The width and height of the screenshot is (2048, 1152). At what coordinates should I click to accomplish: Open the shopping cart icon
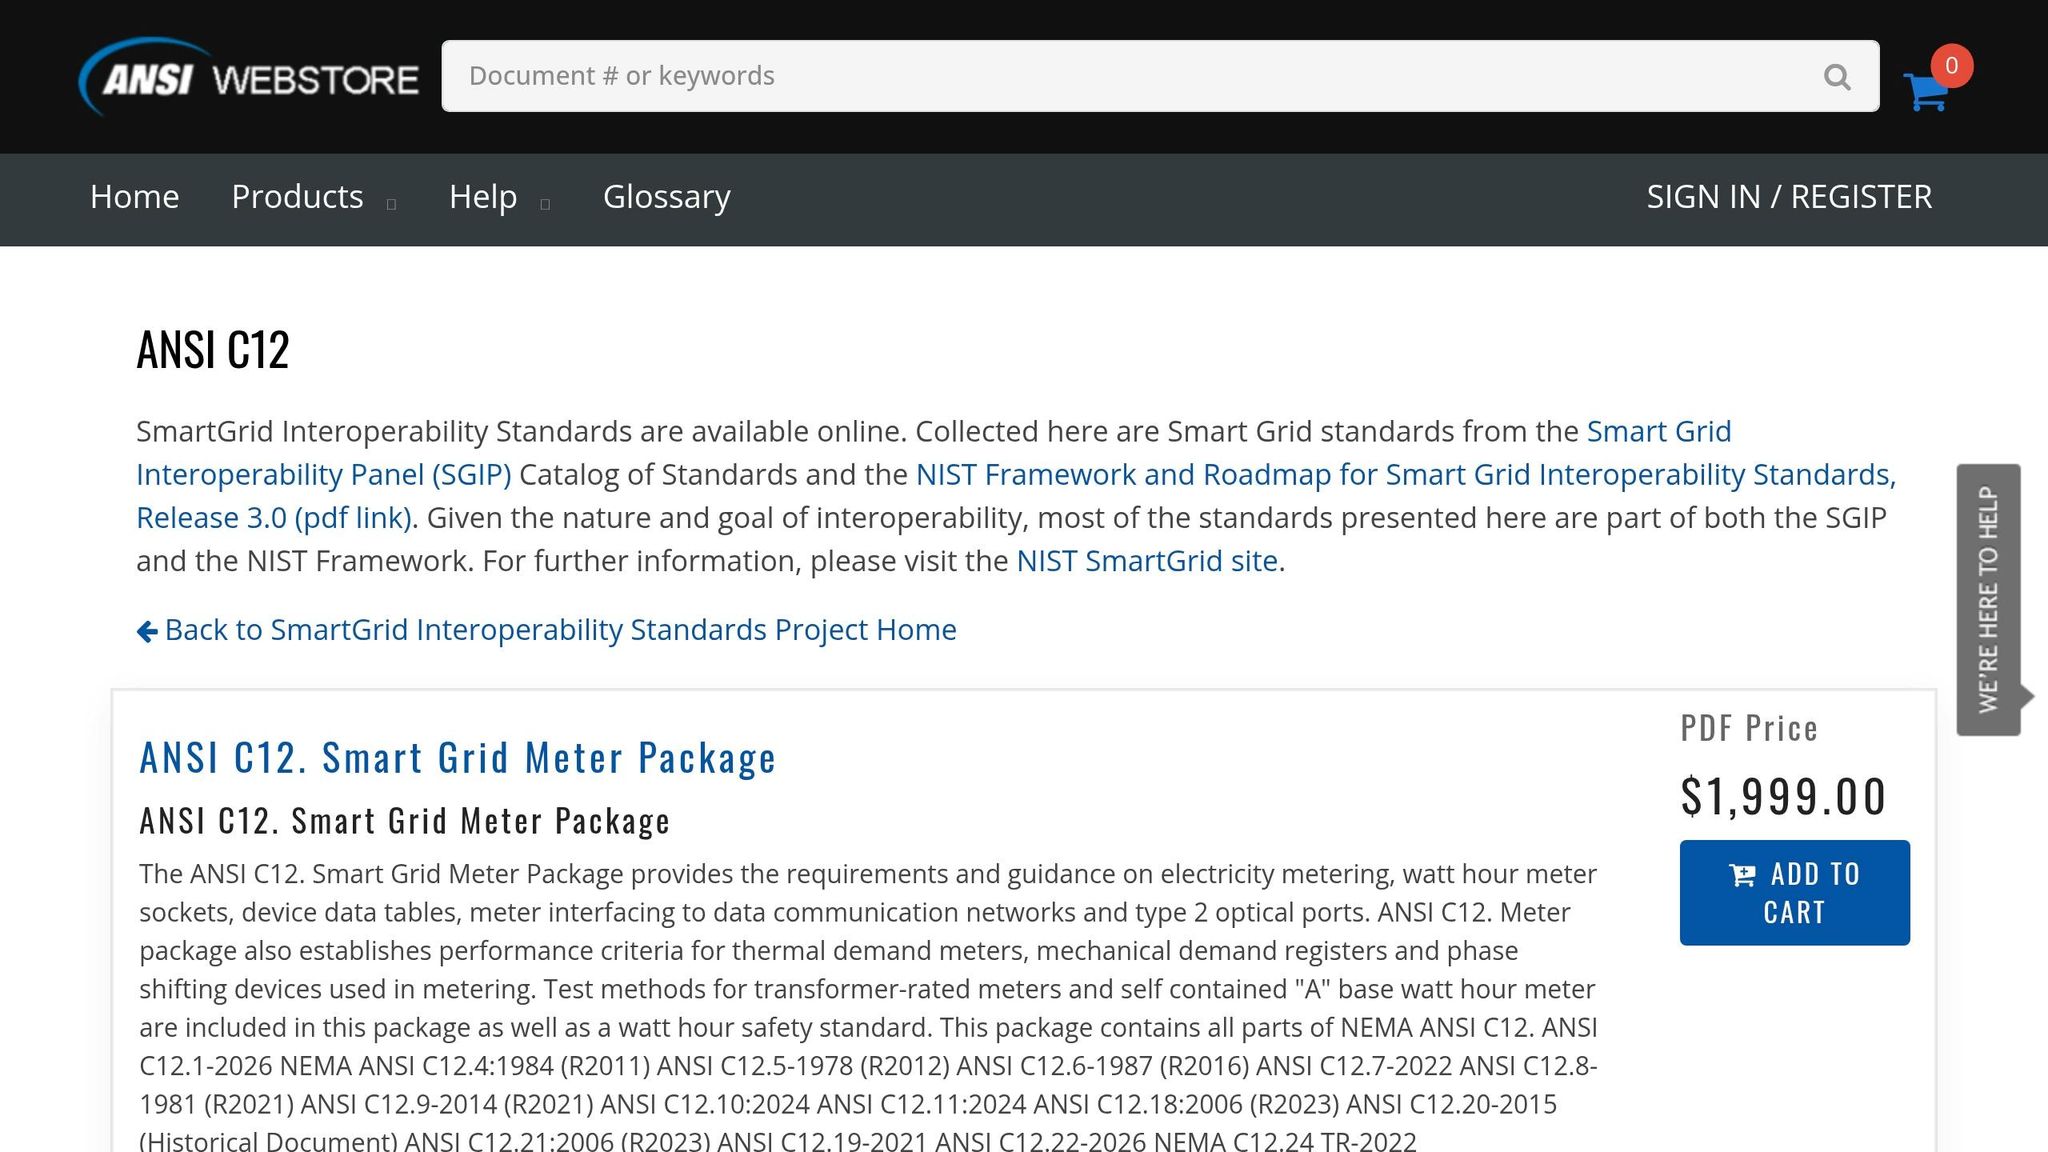1924,92
